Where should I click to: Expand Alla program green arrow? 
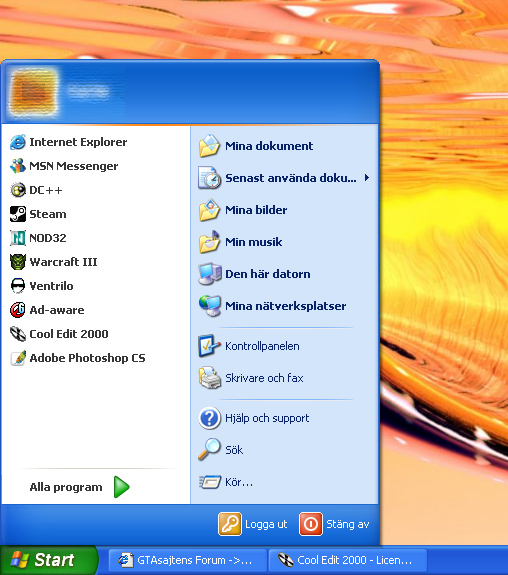[121, 487]
